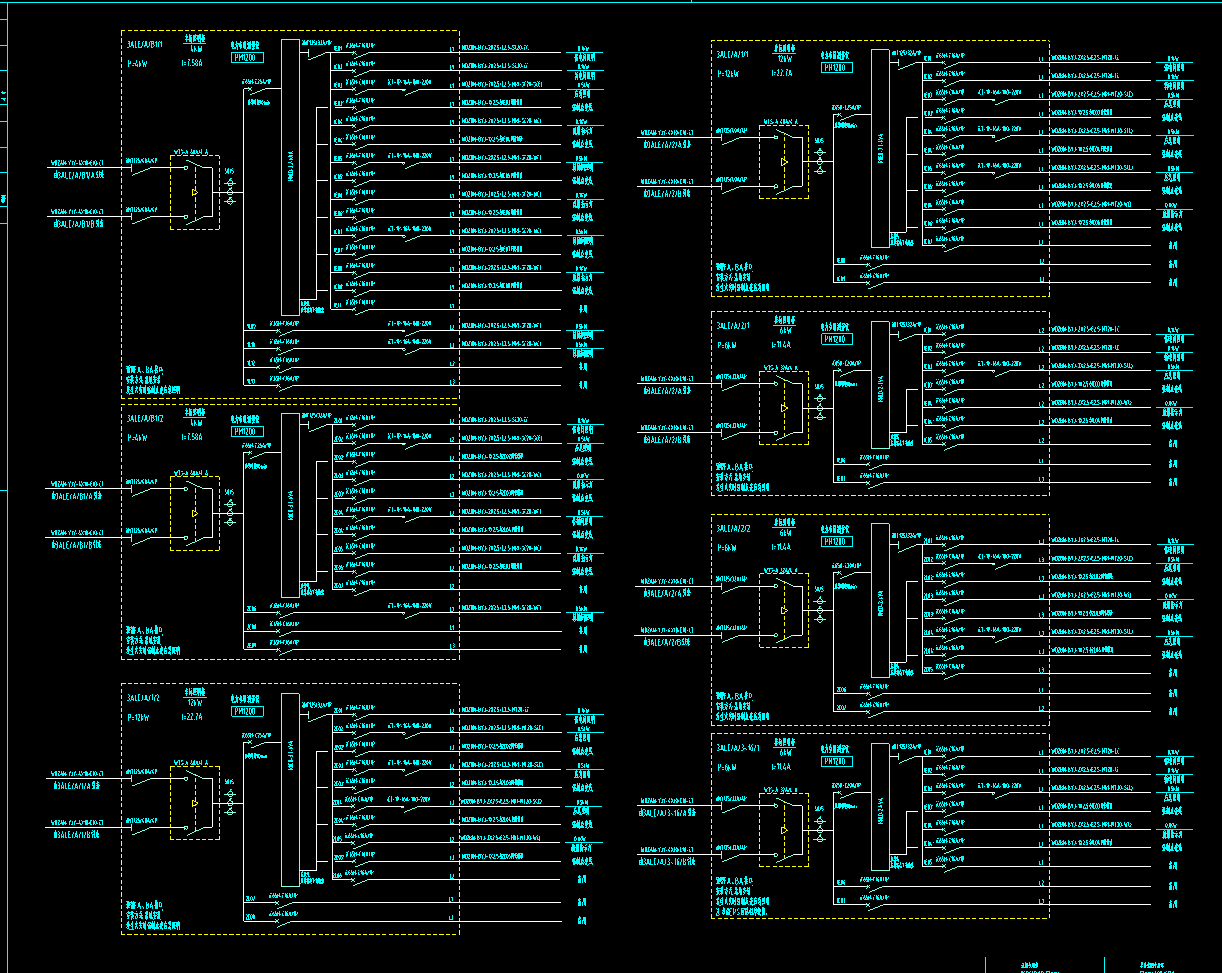
Task: Click the current transformer circles in panel 3ALE/A/1/2
Action: [231, 802]
